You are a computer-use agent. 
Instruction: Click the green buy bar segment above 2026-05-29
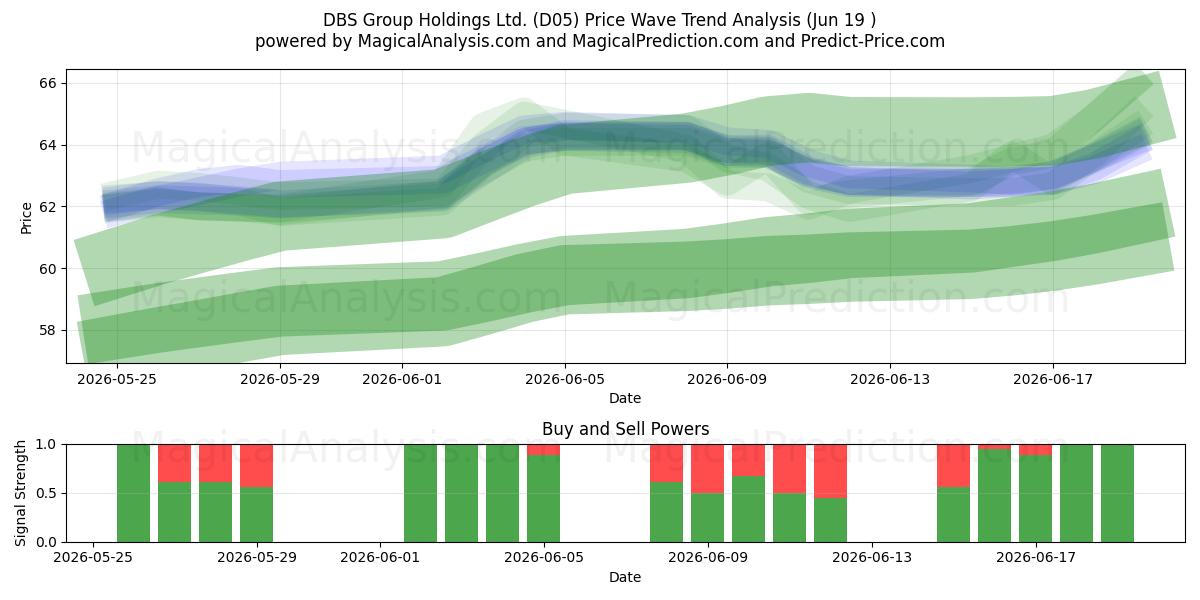pos(257,515)
